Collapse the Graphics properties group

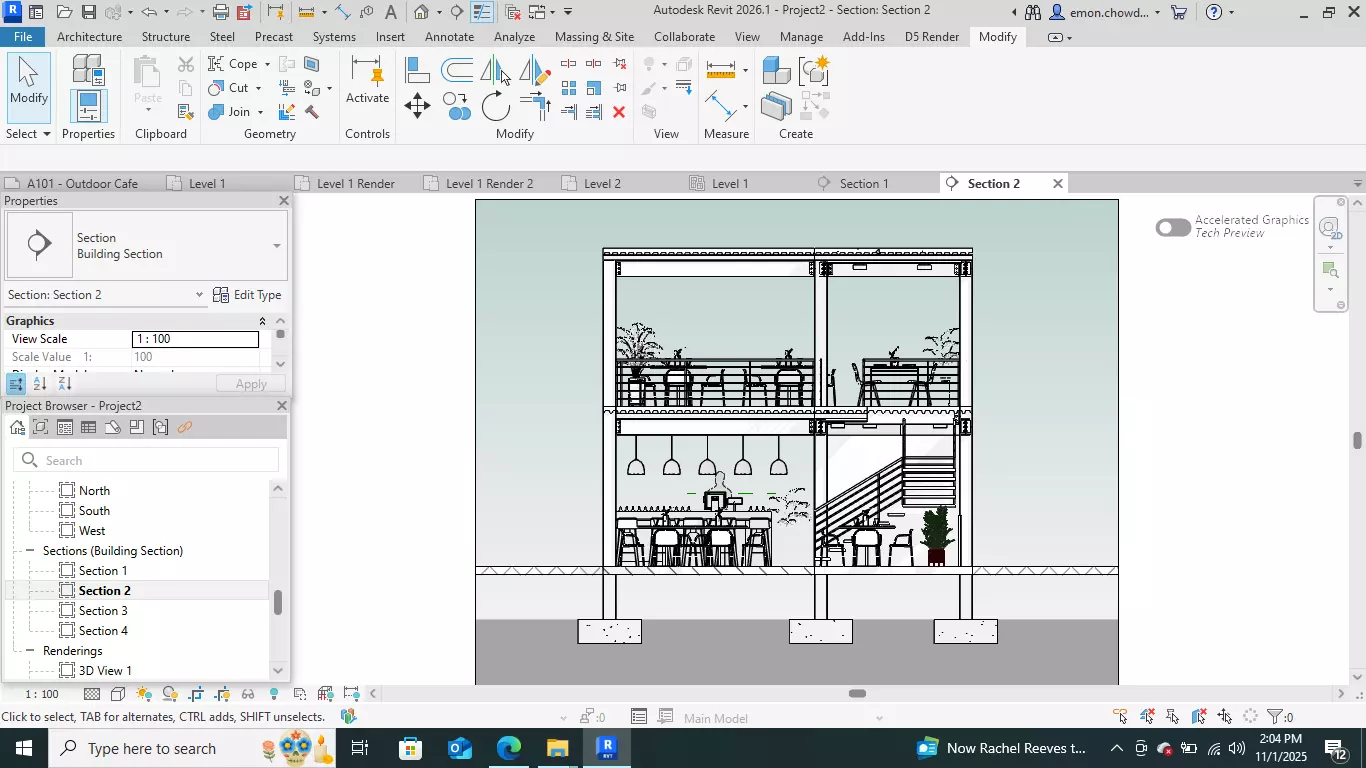tap(263, 321)
